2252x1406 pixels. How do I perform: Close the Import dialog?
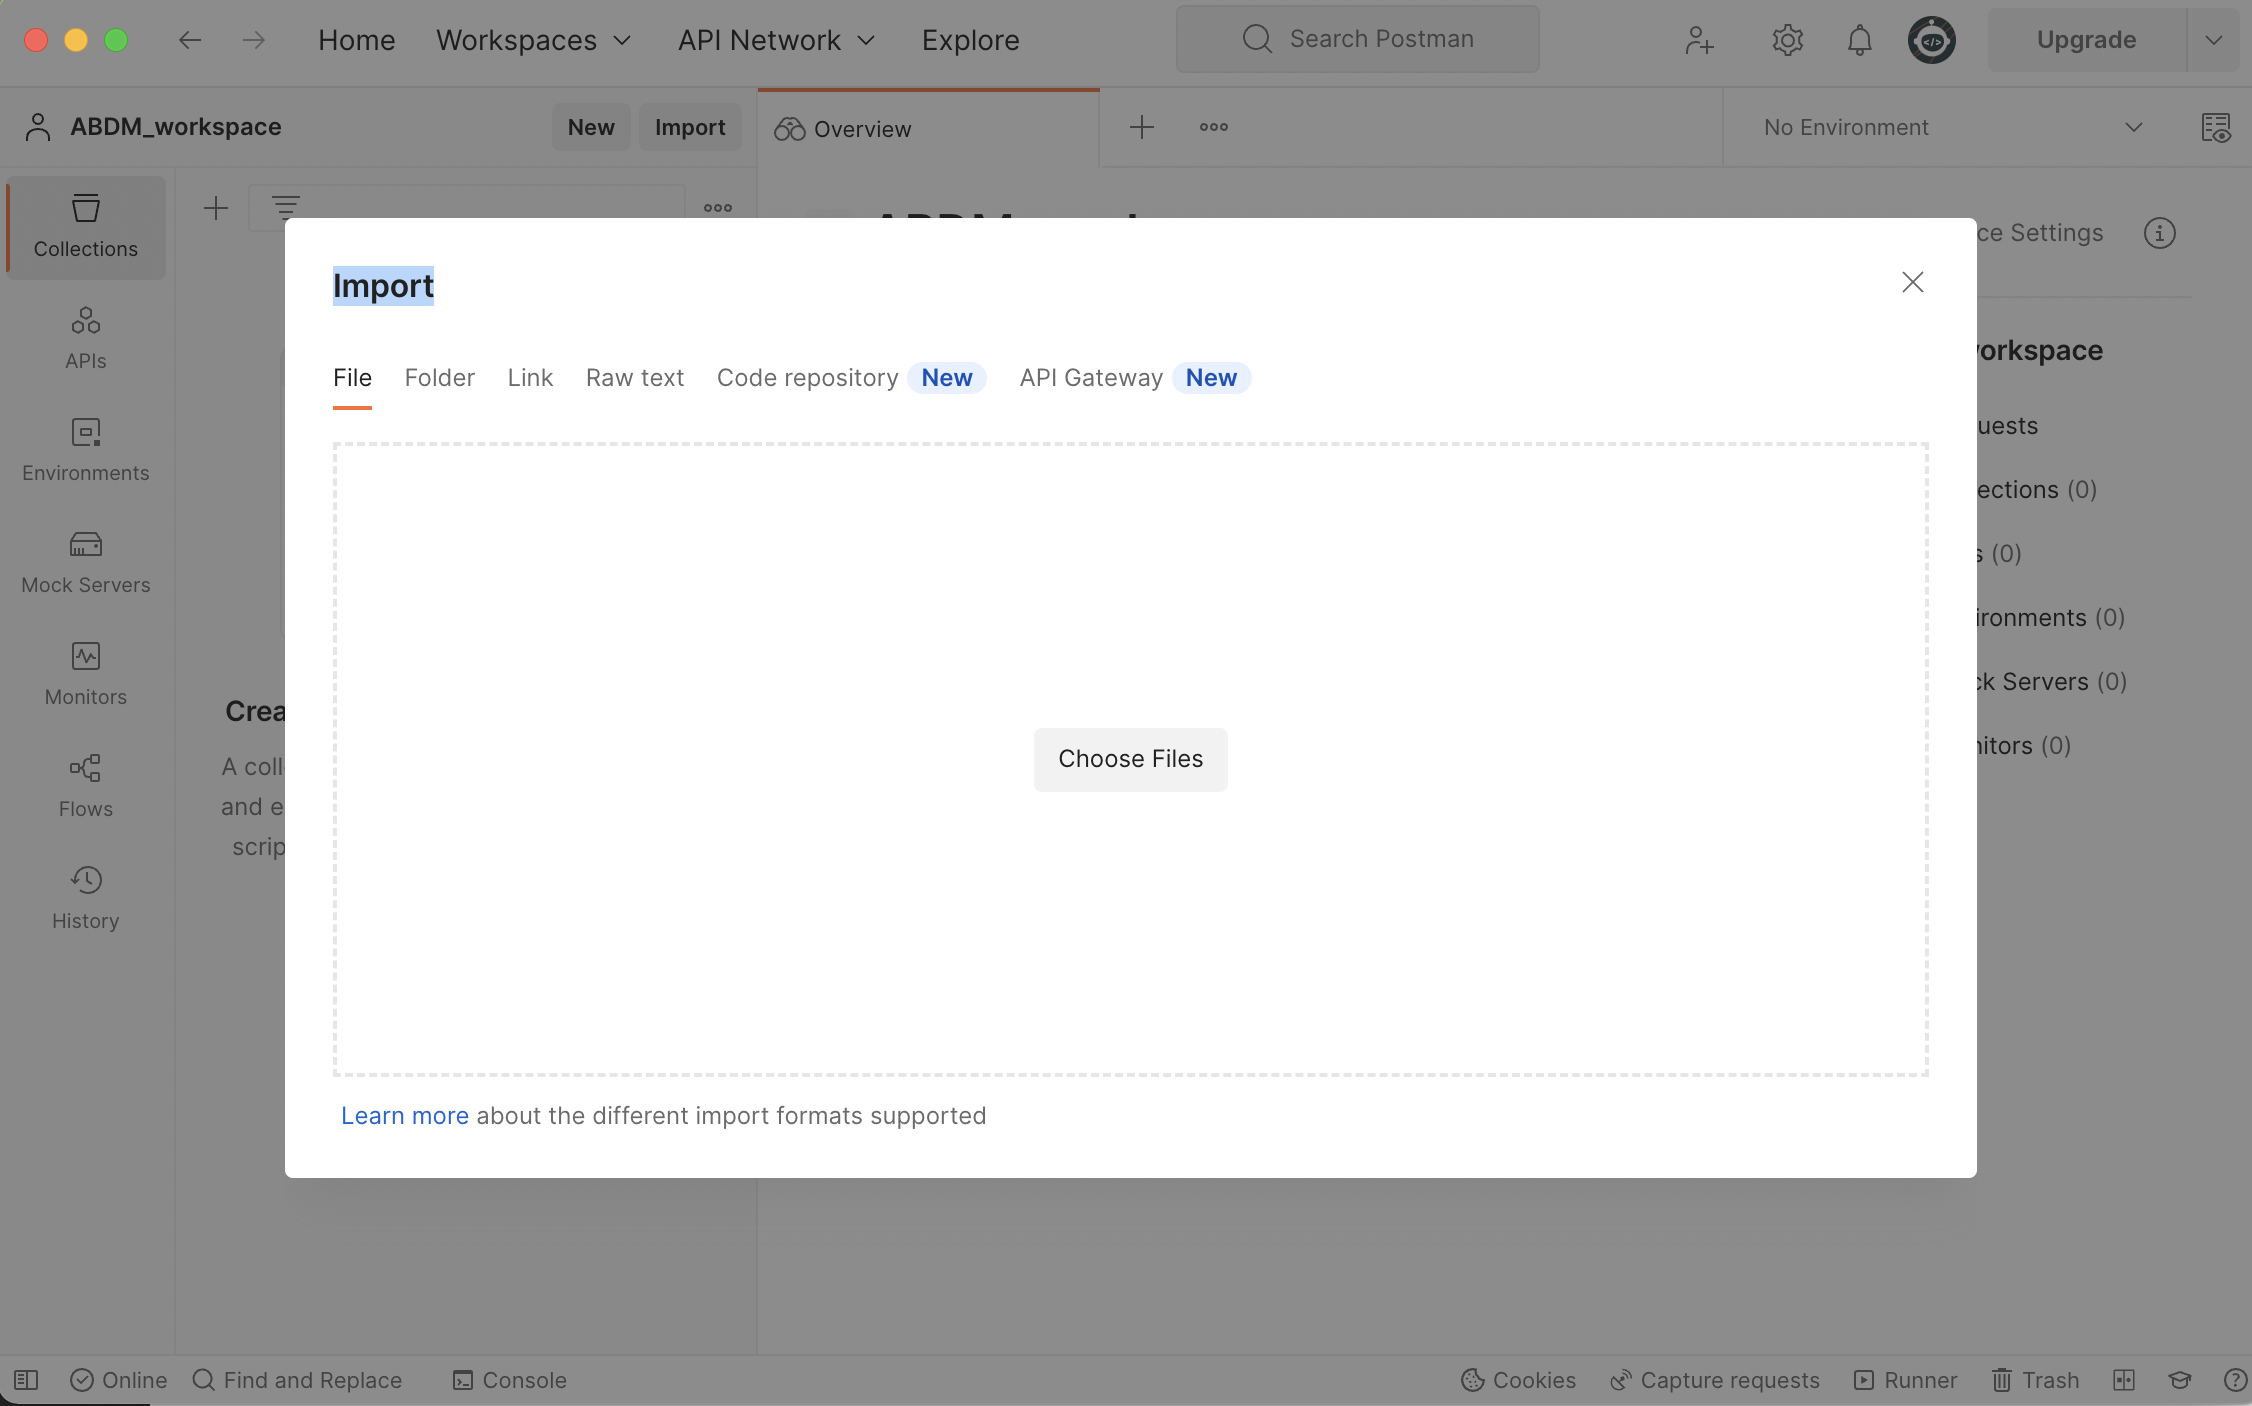(1912, 282)
